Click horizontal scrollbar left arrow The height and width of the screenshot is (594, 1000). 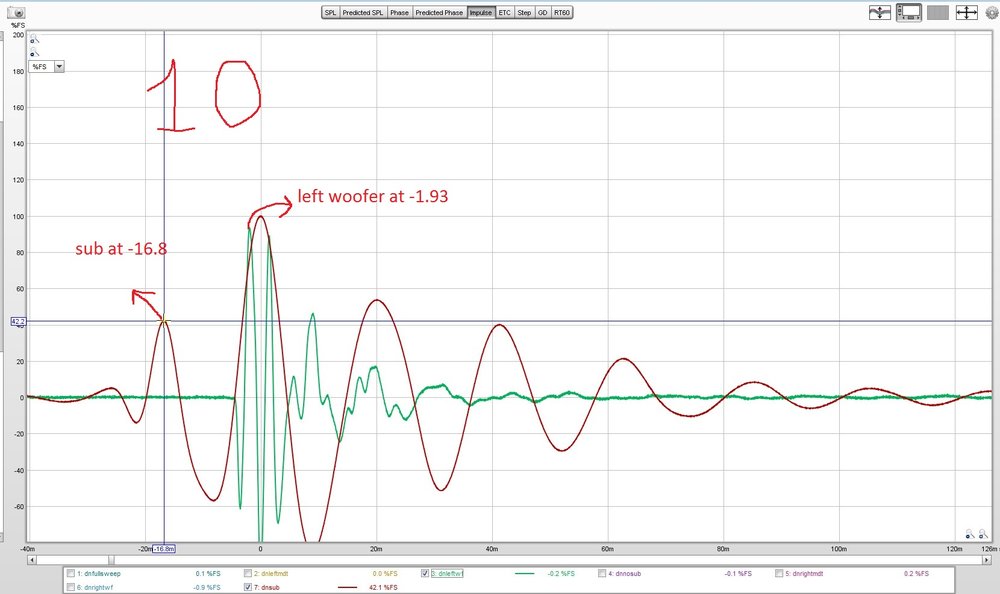32,560
